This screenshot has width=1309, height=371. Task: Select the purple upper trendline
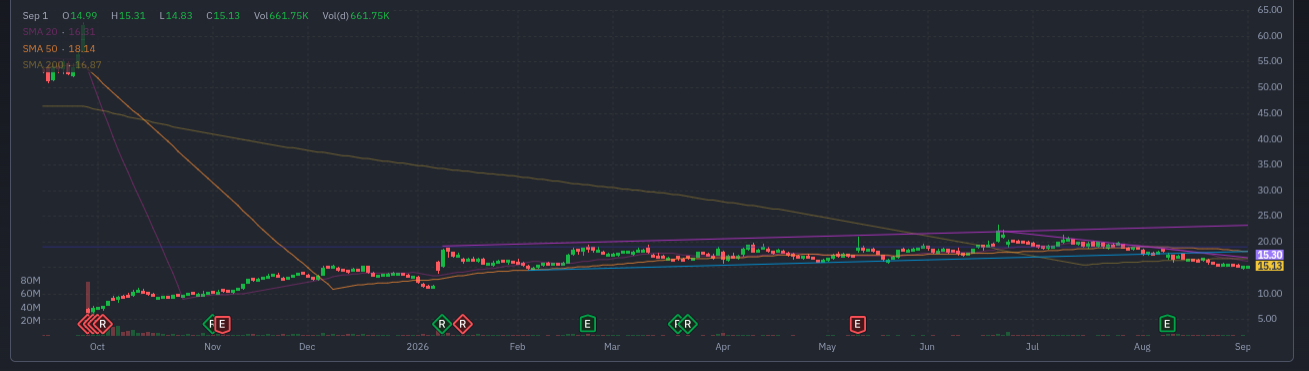pyautogui.click(x=845, y=236)
